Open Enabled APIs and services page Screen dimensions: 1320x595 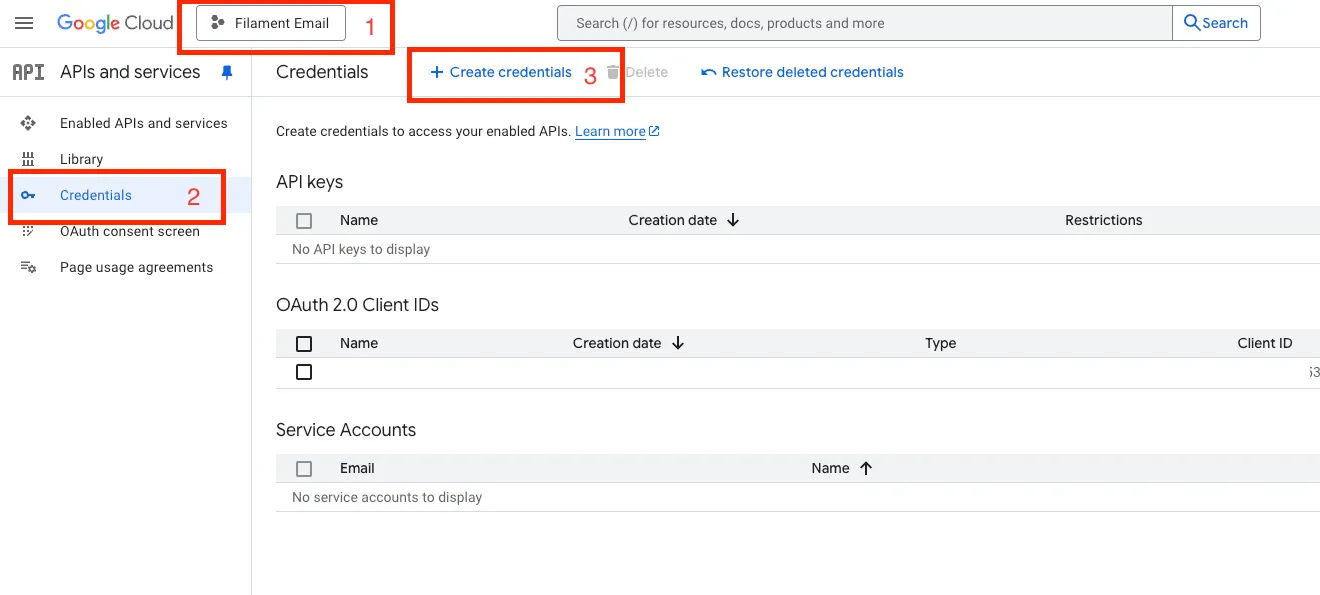pyautogui.click(x=143, y=123)
